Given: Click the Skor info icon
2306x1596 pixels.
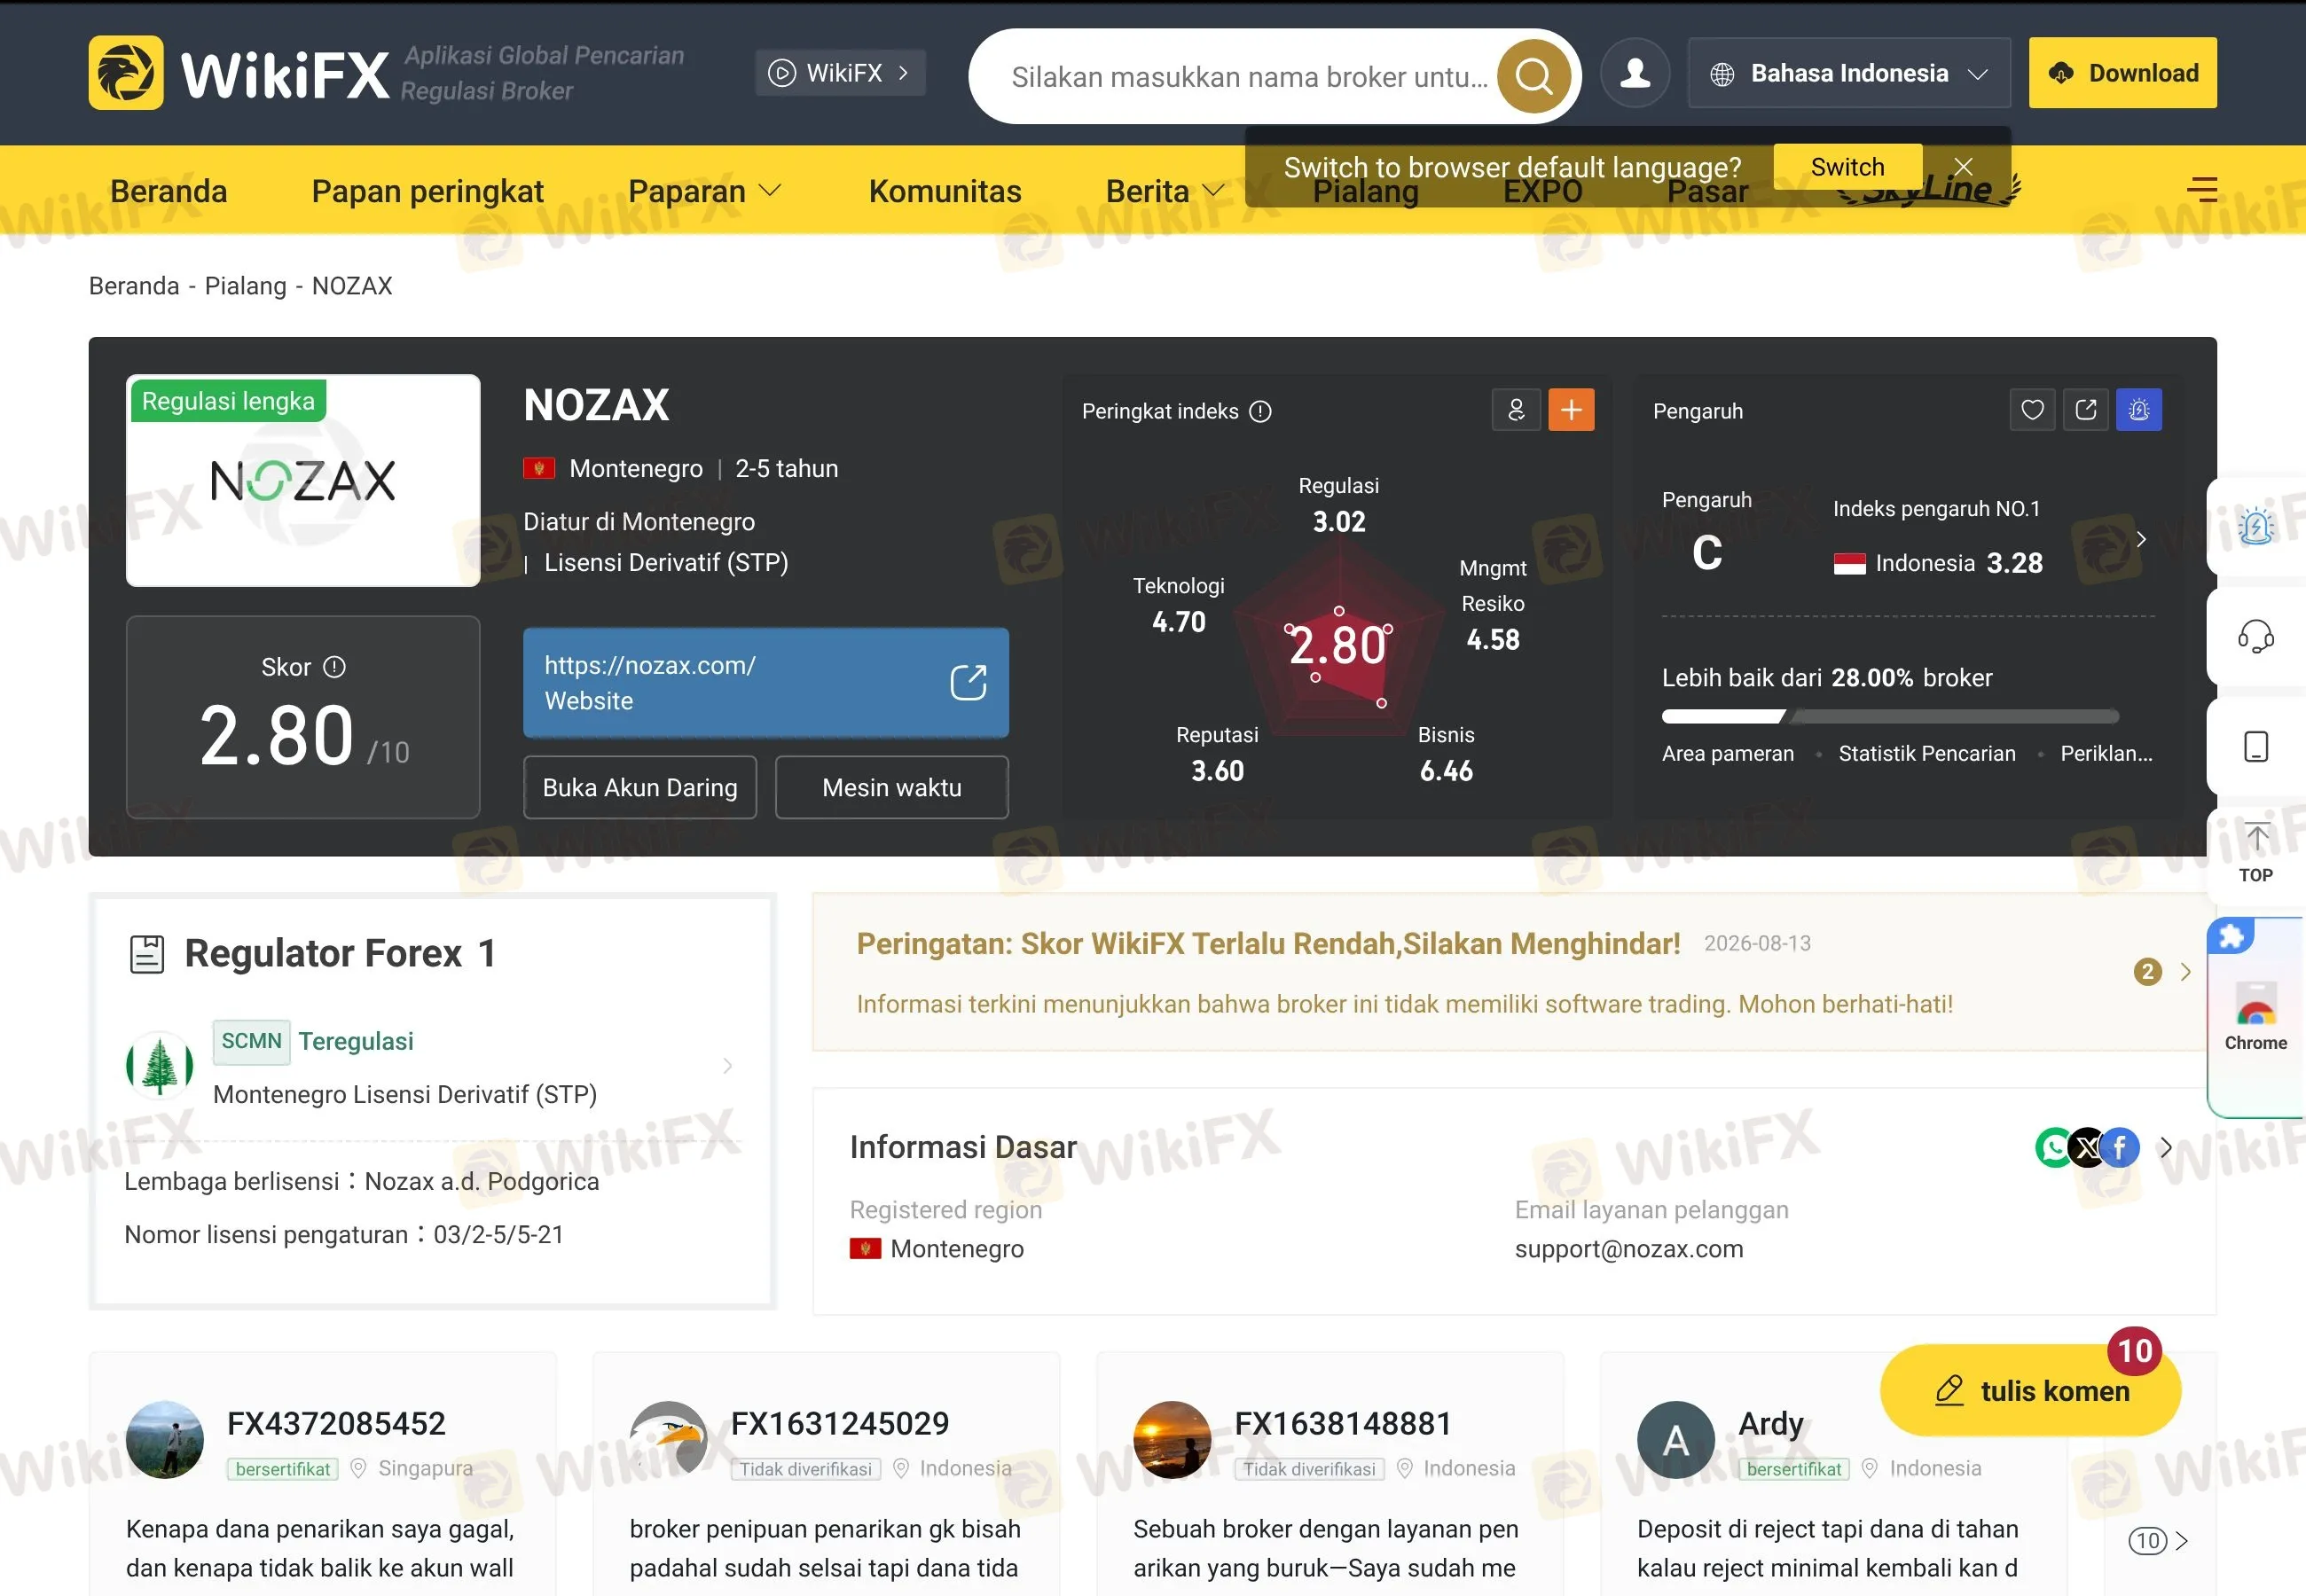Looking at the screenshot, I should click(335, 667).
